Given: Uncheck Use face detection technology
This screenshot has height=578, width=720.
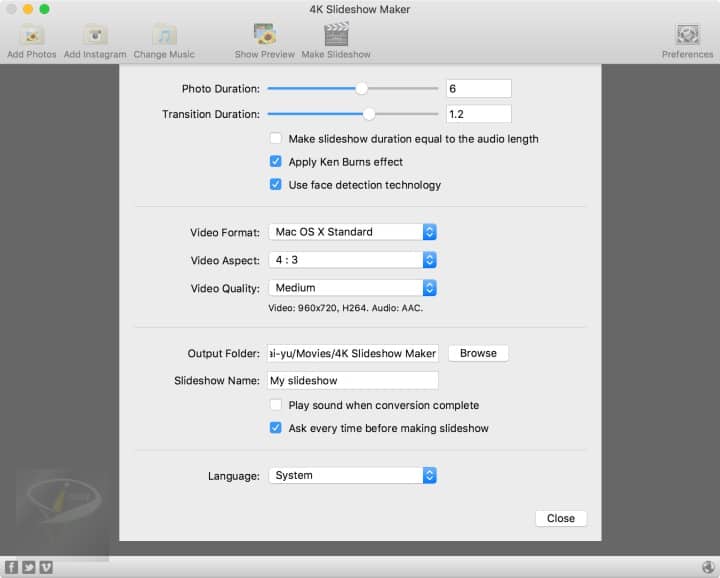Looking at the screenshot, I should [x=276, y=185].
